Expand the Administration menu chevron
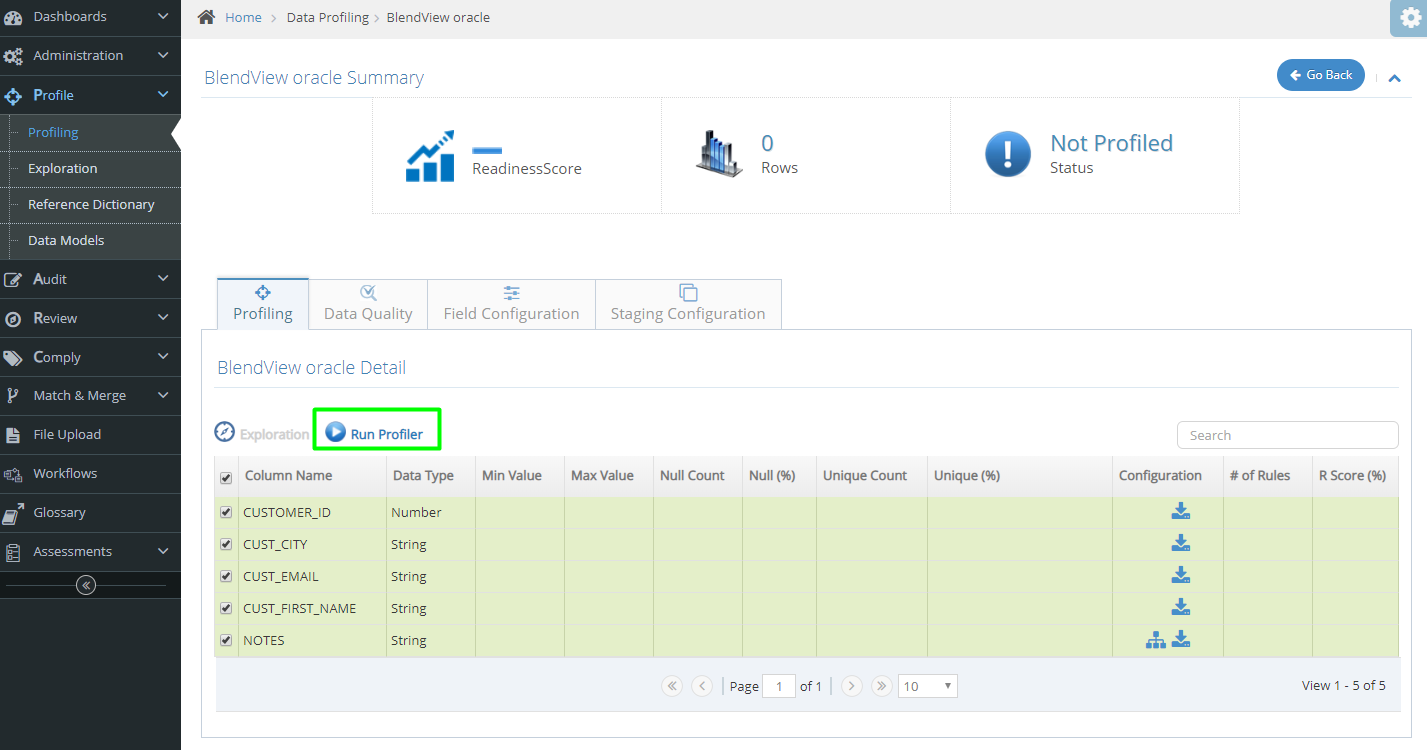This screenshot has height=750, width=1427. (x=163, y=55)
